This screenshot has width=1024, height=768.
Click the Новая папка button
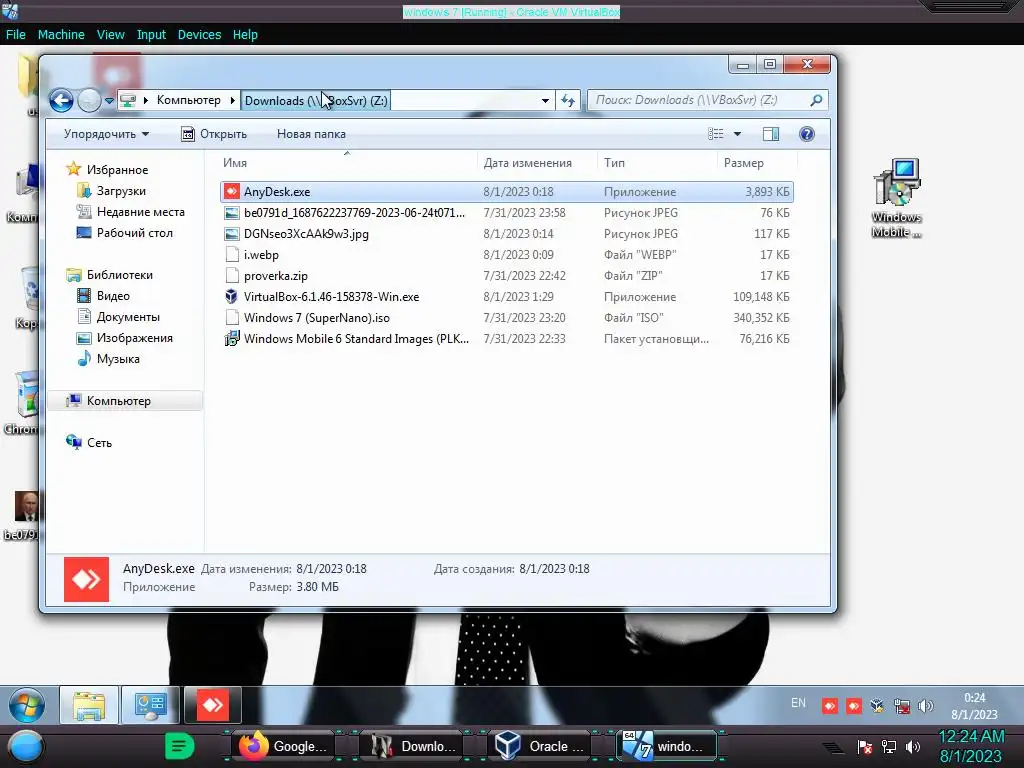point(311,134)
